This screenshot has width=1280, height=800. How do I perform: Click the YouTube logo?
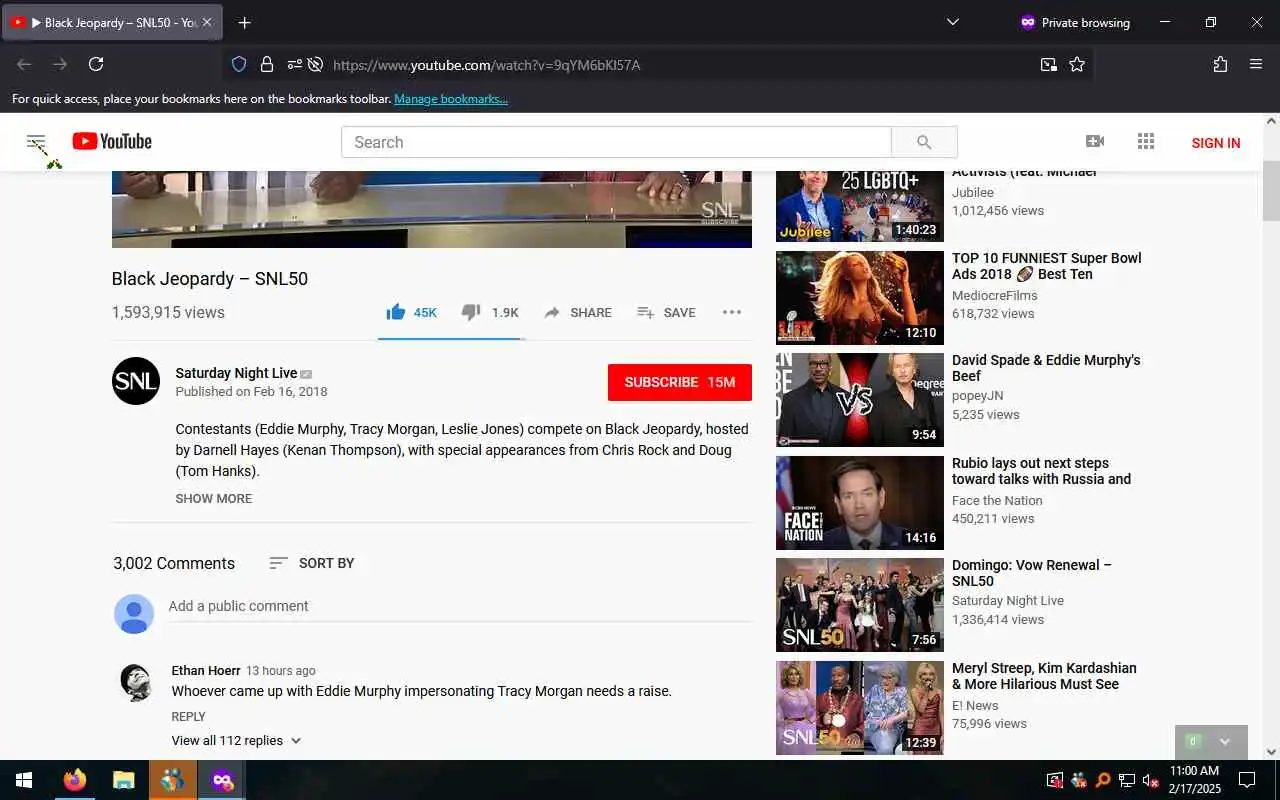point(112,142)
